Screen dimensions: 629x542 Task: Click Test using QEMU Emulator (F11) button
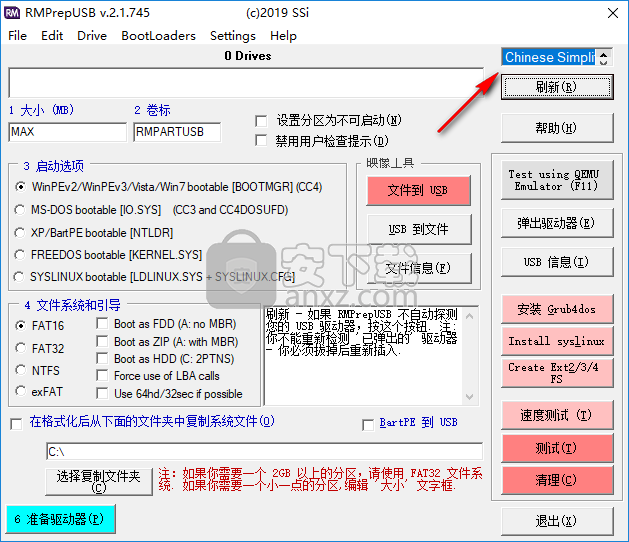557,180
